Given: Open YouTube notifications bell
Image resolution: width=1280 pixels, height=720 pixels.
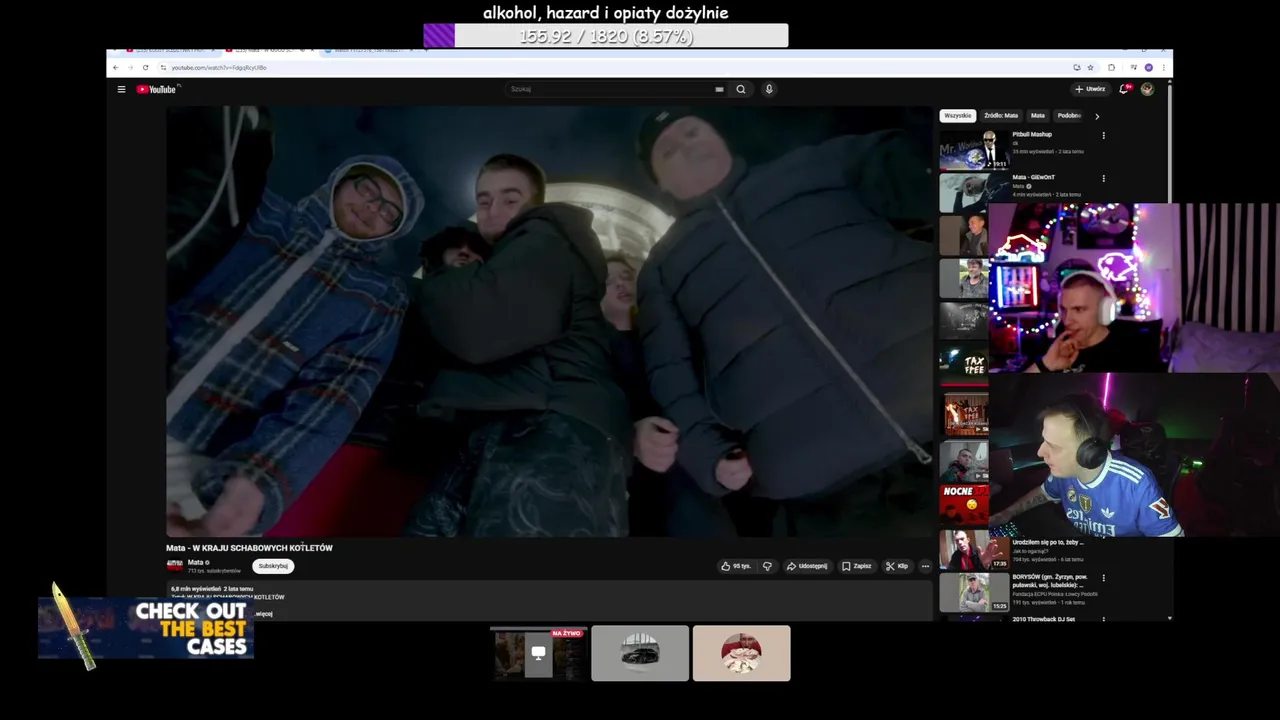Looking at the screenshot, I should 1124,89.
